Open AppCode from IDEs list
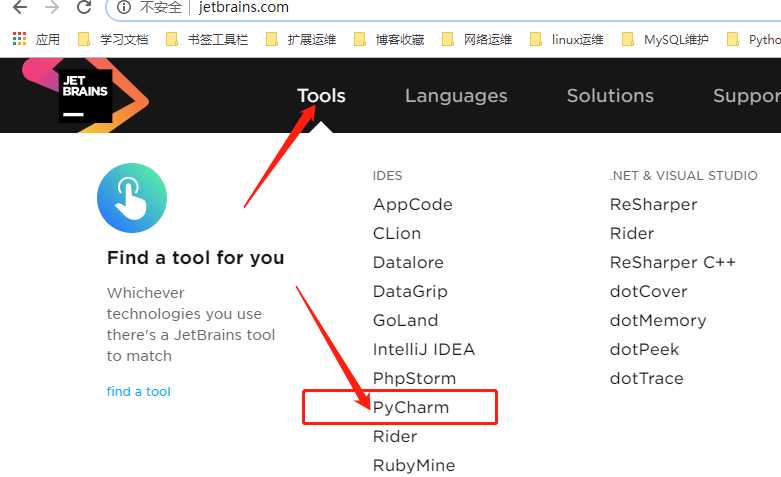Screen dimensions: 781x477 coord(412,205)
